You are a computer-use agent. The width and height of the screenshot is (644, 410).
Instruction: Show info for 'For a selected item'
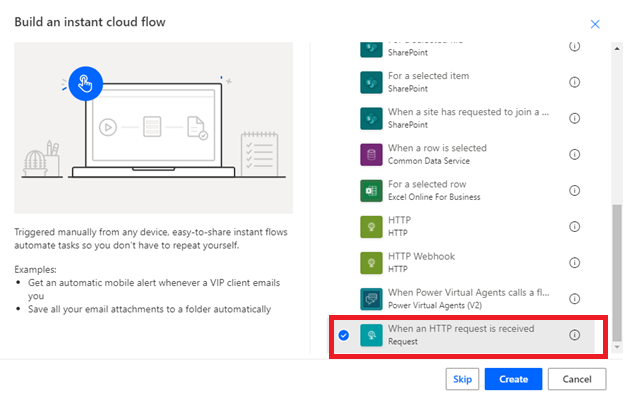[574, 82]
